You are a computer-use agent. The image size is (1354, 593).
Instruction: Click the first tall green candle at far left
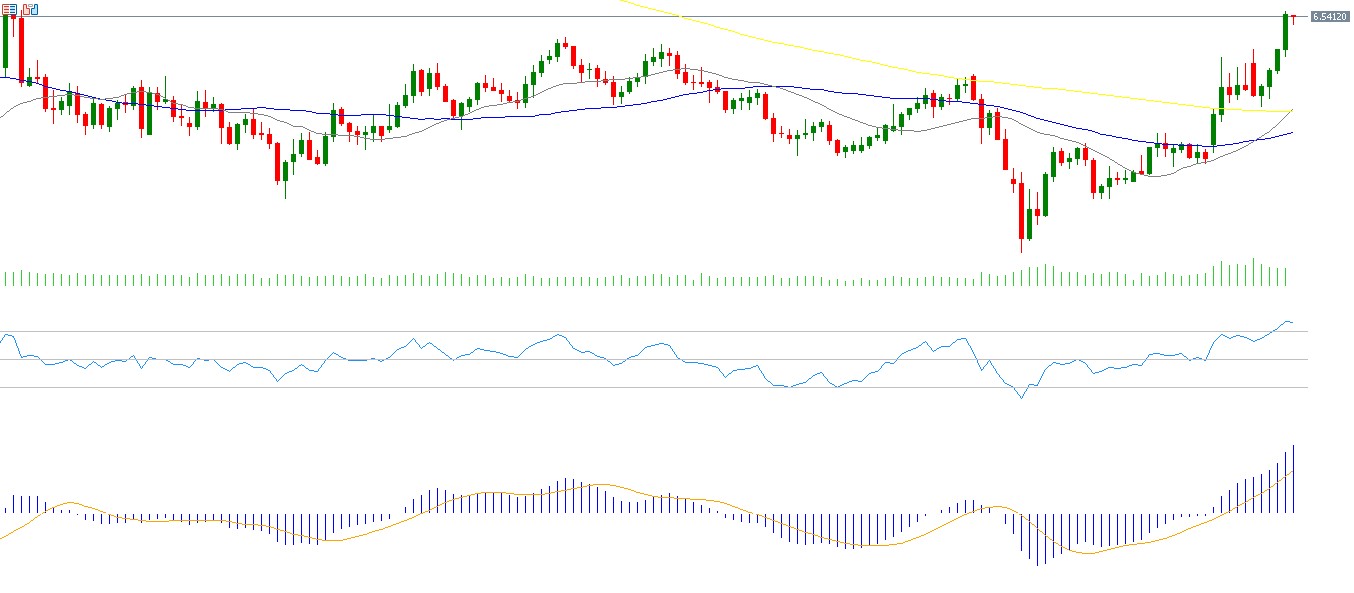pyautogui.click(x=5, y=40)
